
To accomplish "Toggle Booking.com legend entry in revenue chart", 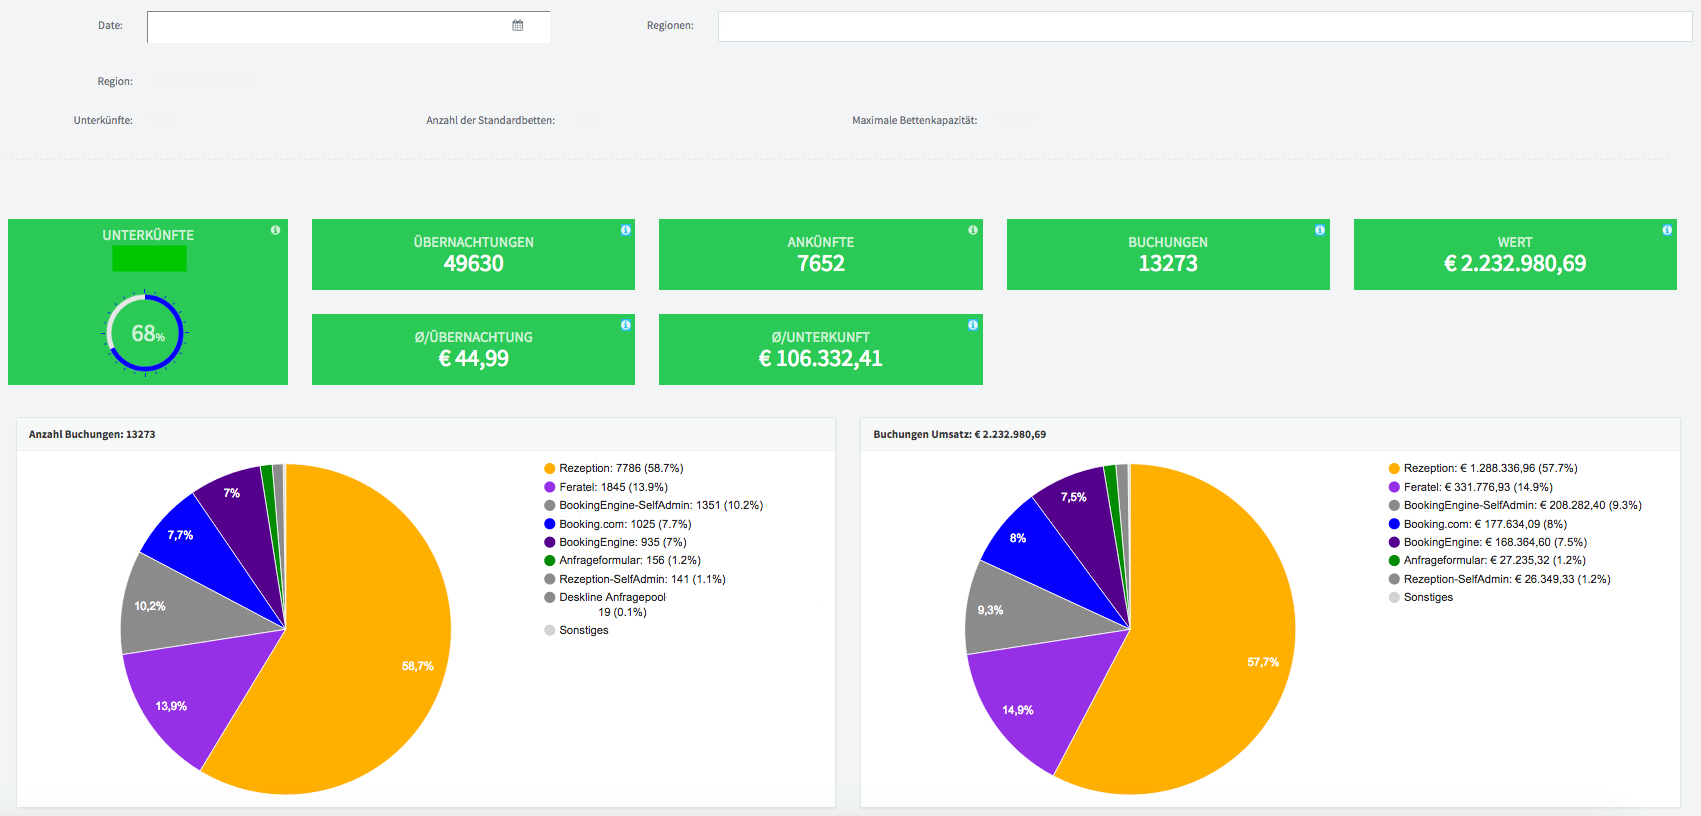I will click(x=1478, y=524).
